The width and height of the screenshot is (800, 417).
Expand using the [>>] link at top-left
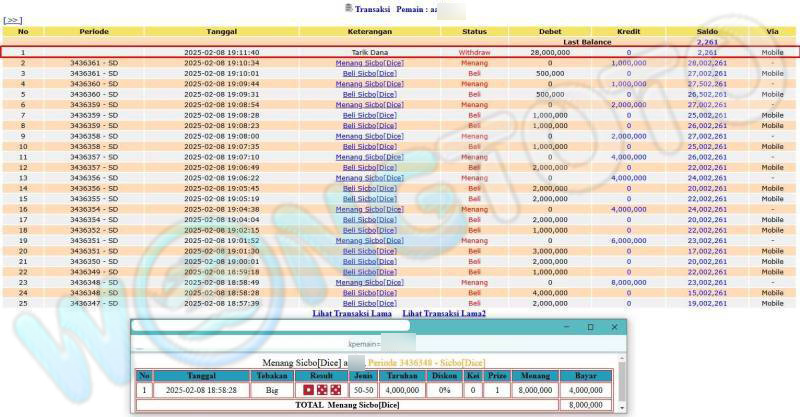pos(13,20)
